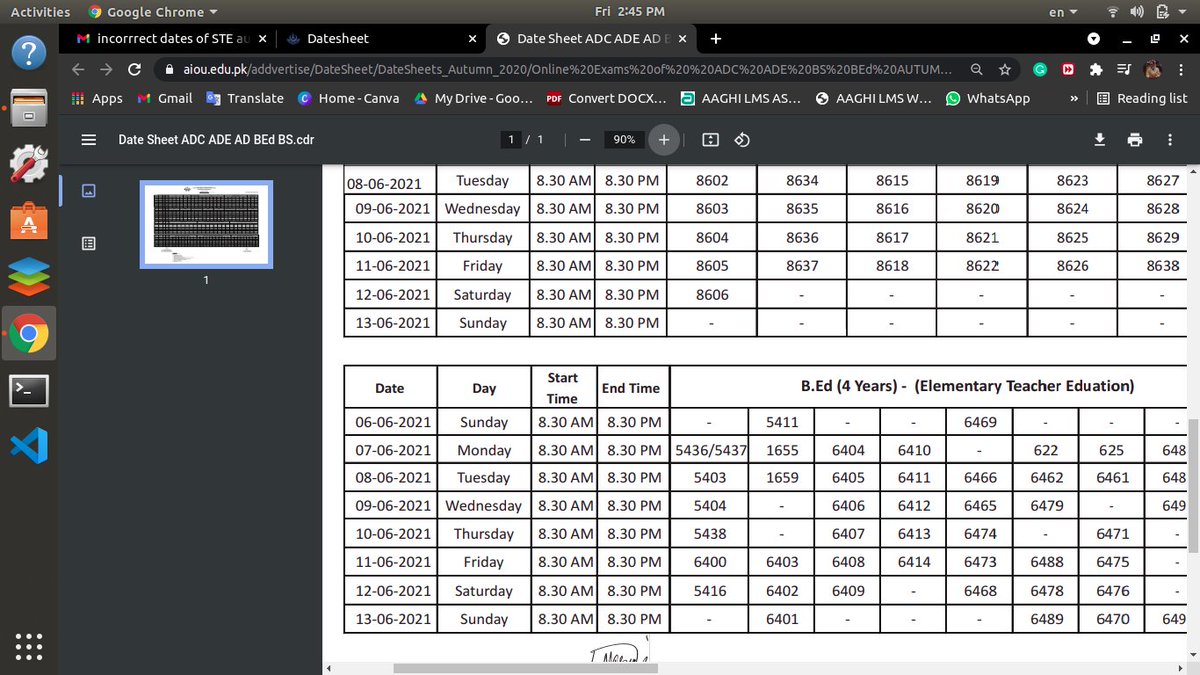The width and height of the screenshot is (1200, 675).
Task: Click the 90% zoom level field
Action: click(624, 140)
